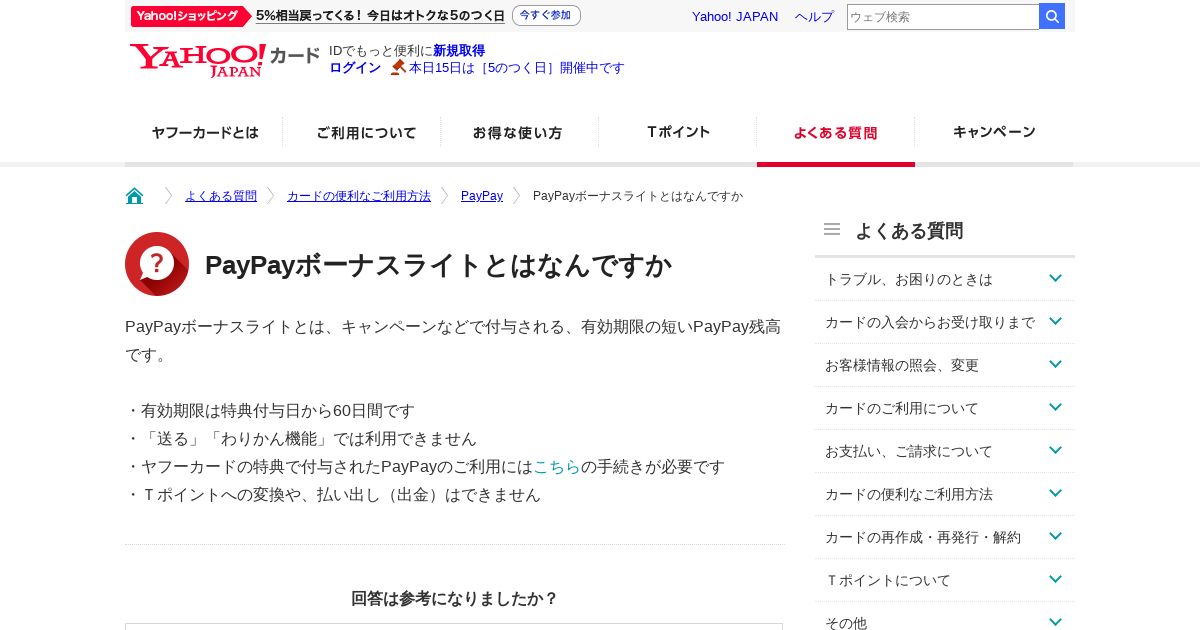Screen dimensions: 1200x630
Task: Click the Yahoo! JAPAN Card logo
Action: coord(224,60)
